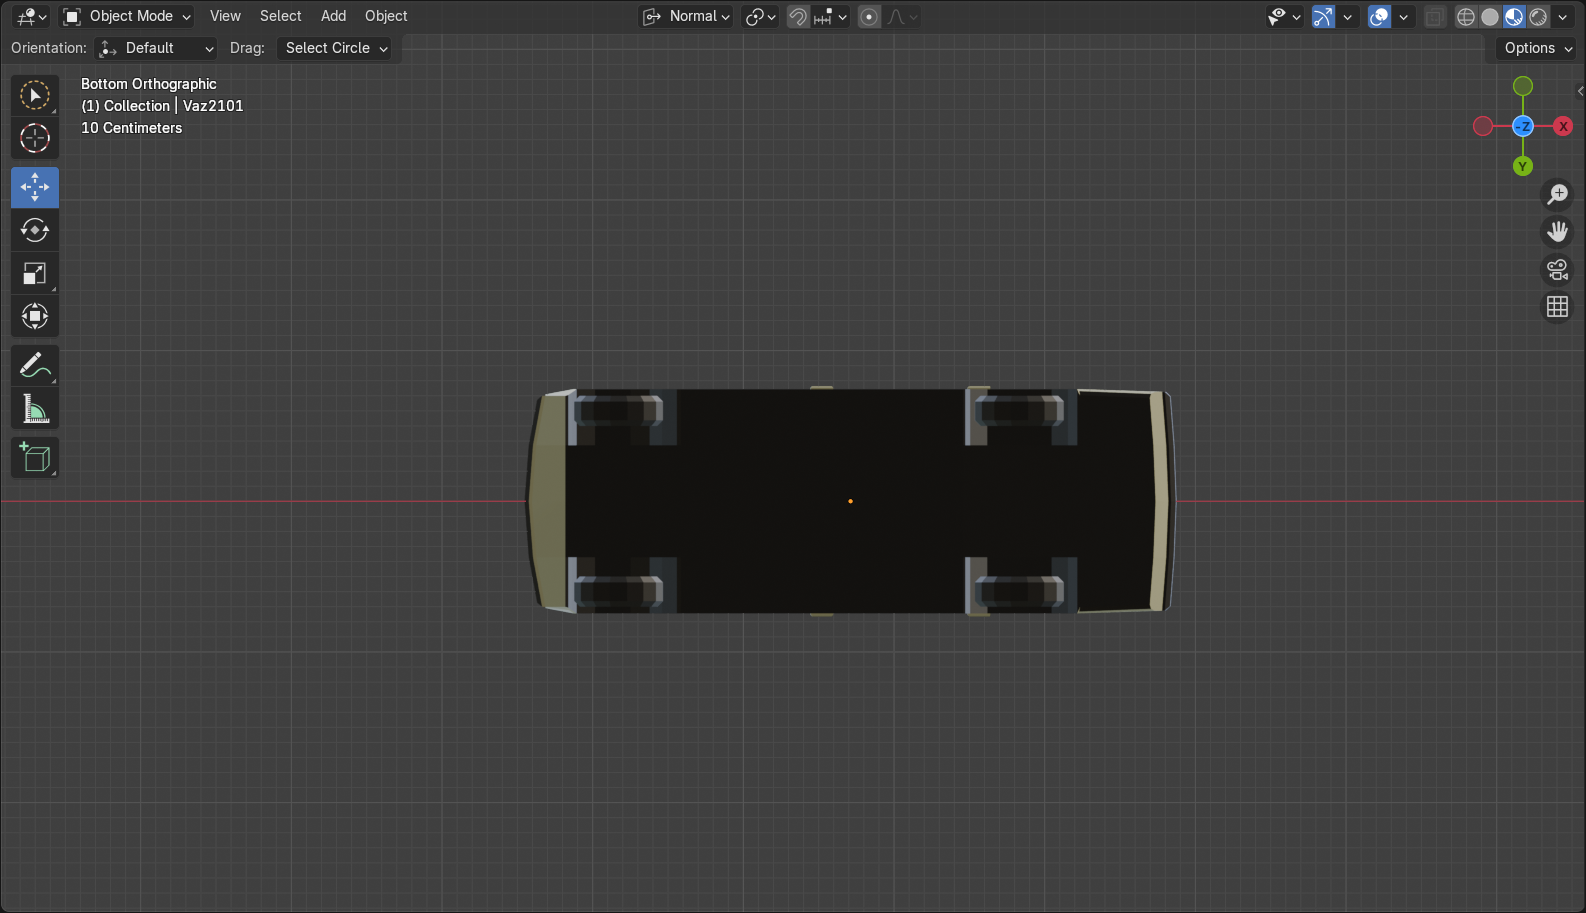Click the pan view hand button
Image resolution: width=1586 pixels, height=913 pixels.
tap(1558, 232)
